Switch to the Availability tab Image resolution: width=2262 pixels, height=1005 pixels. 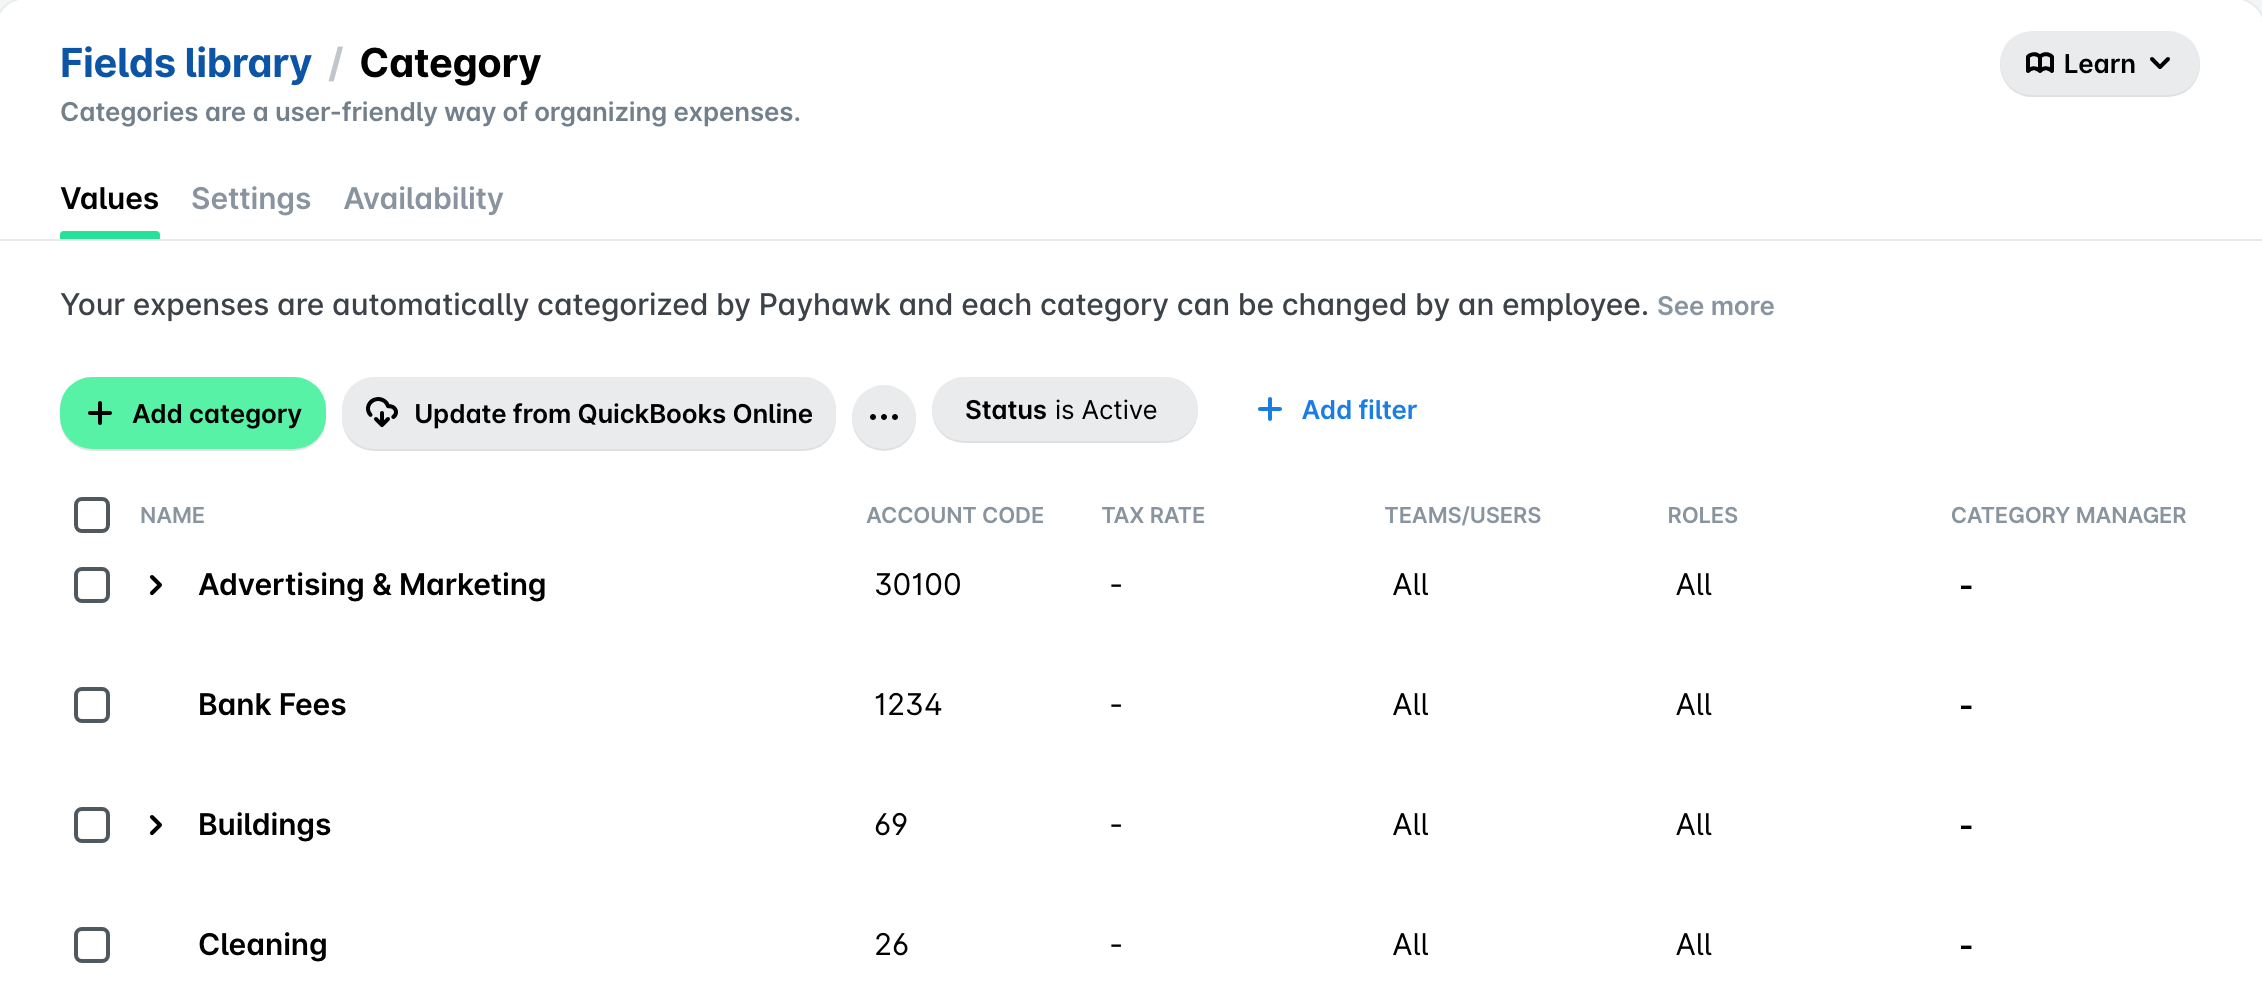pos(423,199)
